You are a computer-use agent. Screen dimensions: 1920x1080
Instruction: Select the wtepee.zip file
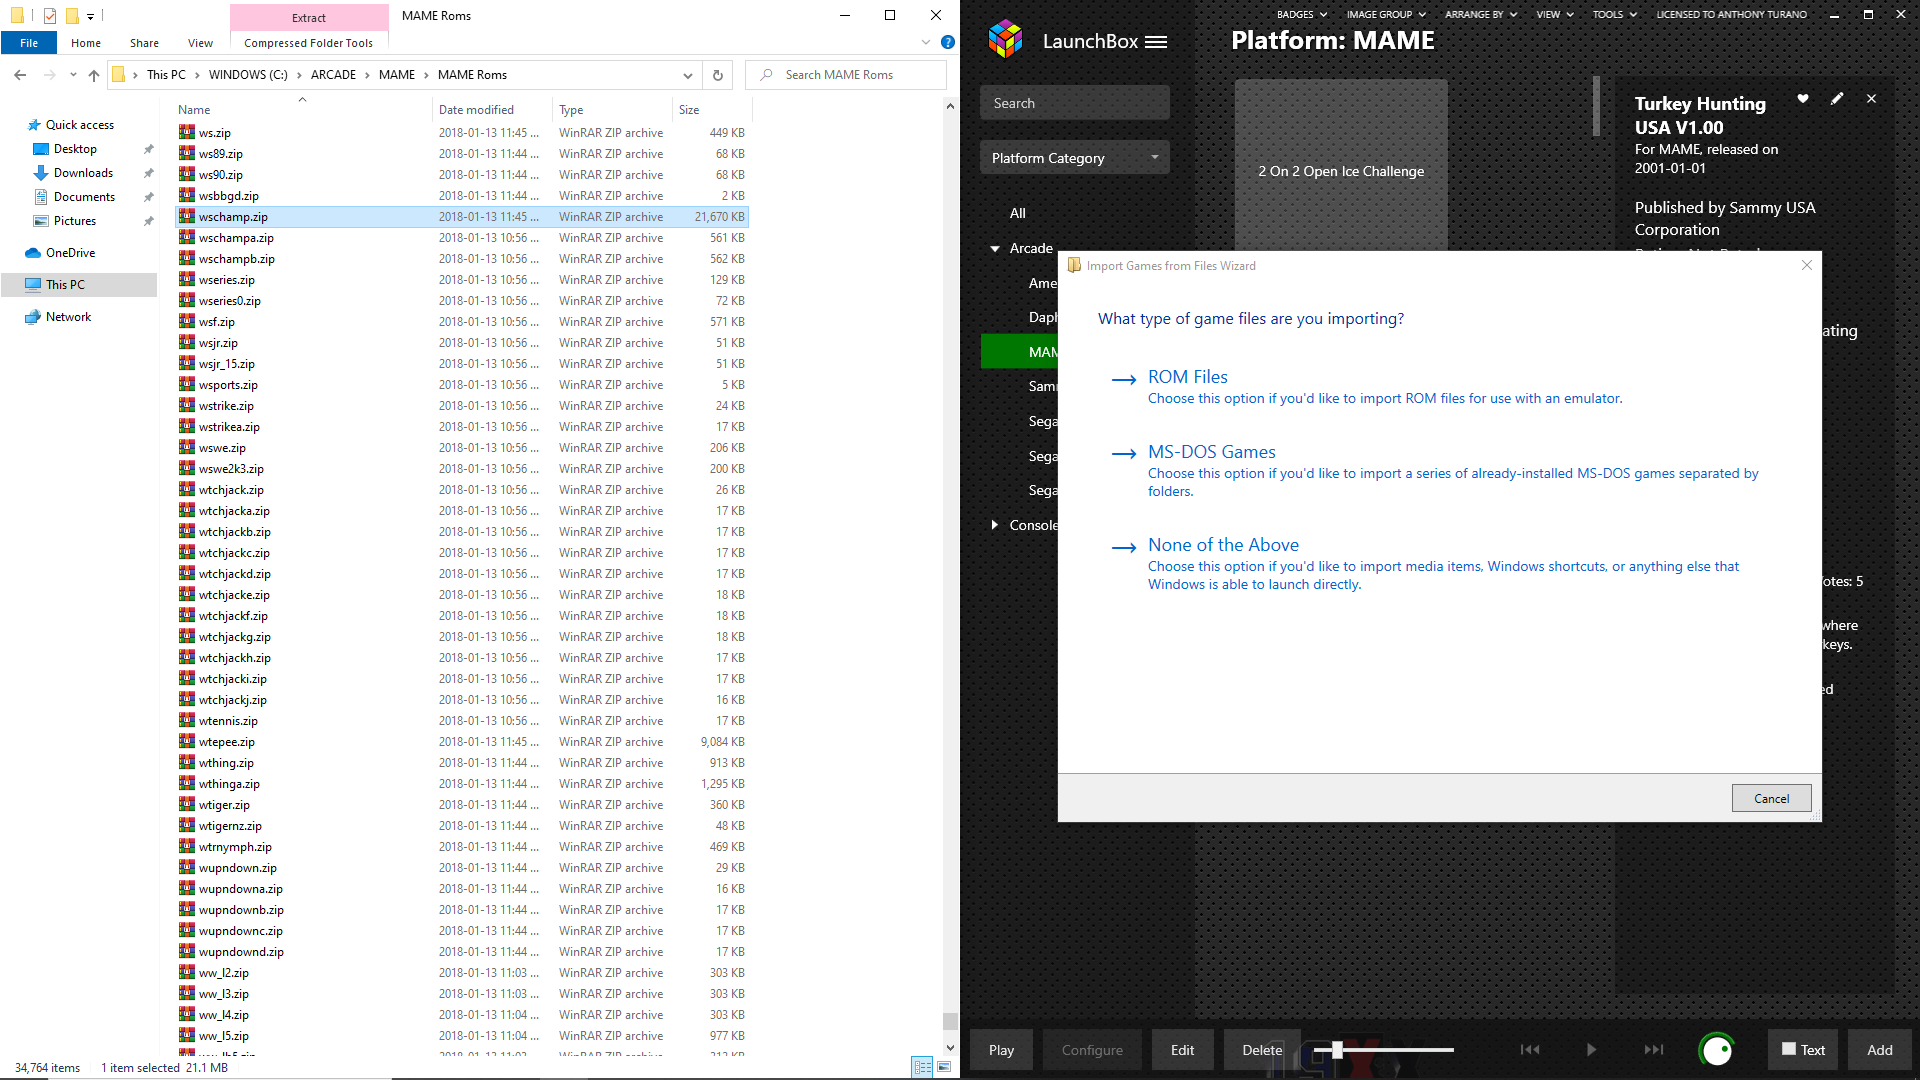462,742
